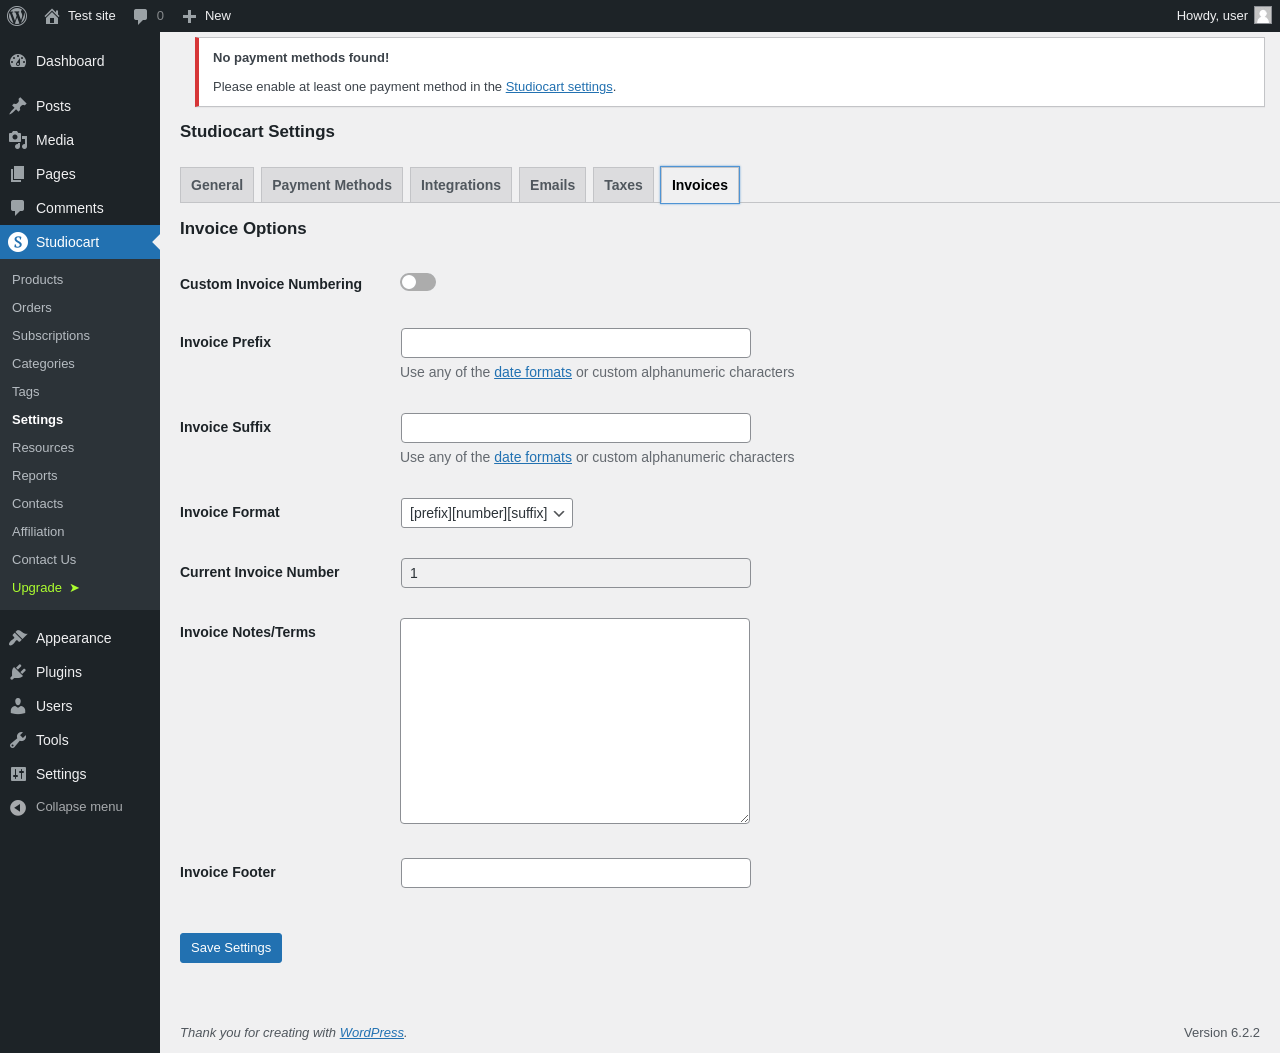
Task: Open Tags submenu item
Action: tap(80, 392)
